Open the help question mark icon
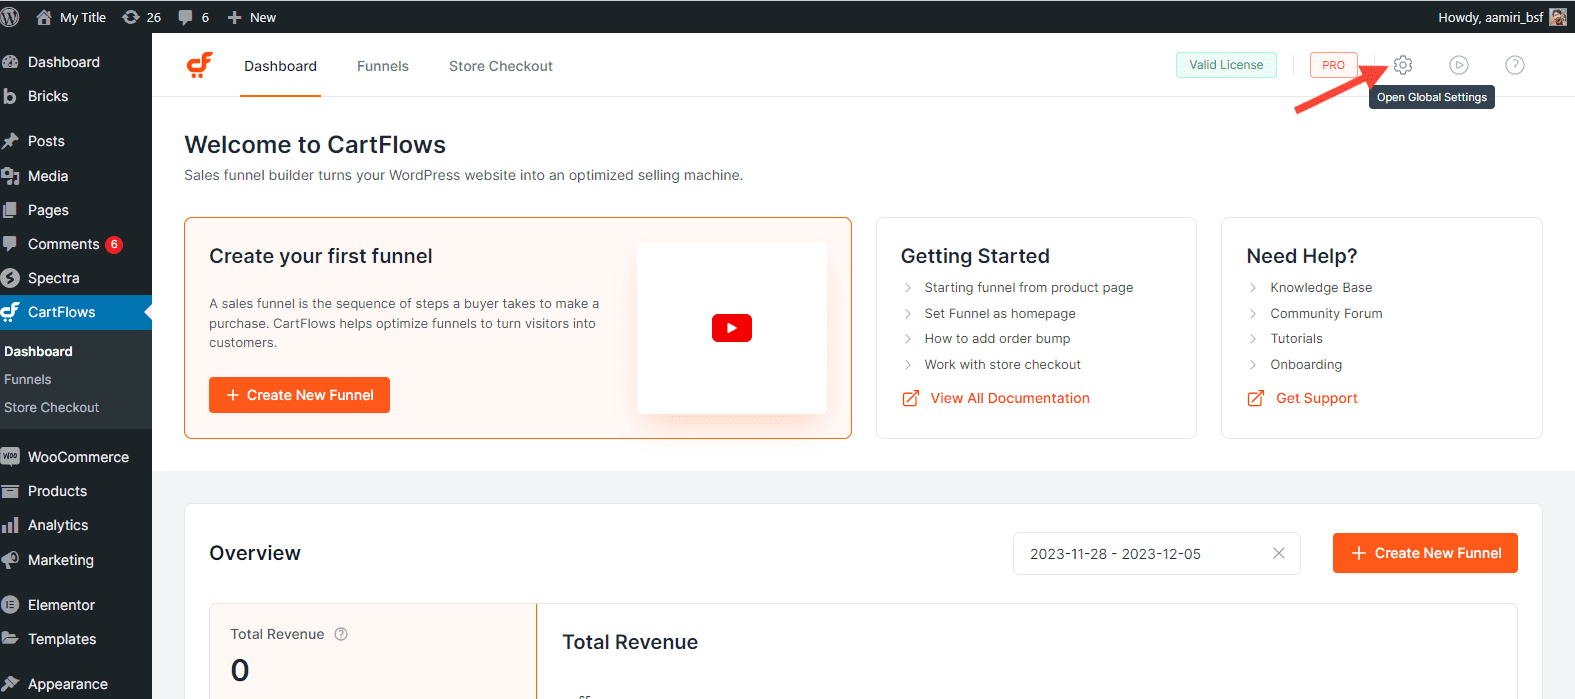The image size is (1575, 699). (1515, 65)
